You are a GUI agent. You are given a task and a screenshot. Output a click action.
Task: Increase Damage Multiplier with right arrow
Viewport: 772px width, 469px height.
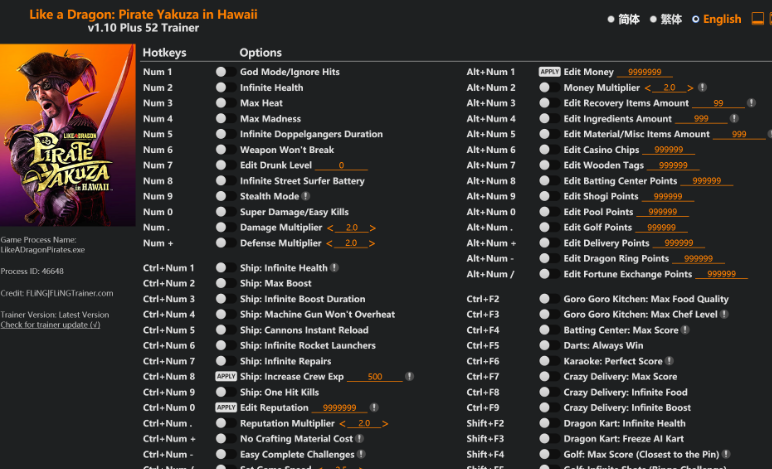373,228
